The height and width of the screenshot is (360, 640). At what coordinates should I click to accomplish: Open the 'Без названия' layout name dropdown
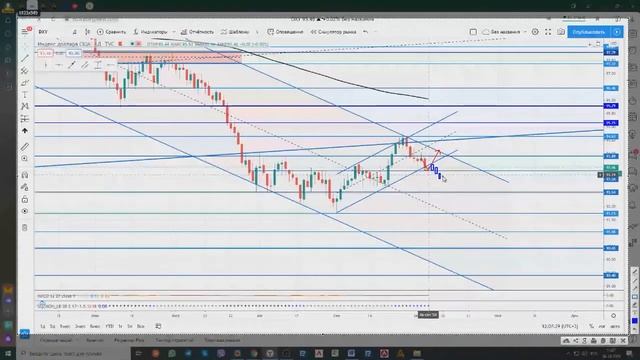(504, 32)
